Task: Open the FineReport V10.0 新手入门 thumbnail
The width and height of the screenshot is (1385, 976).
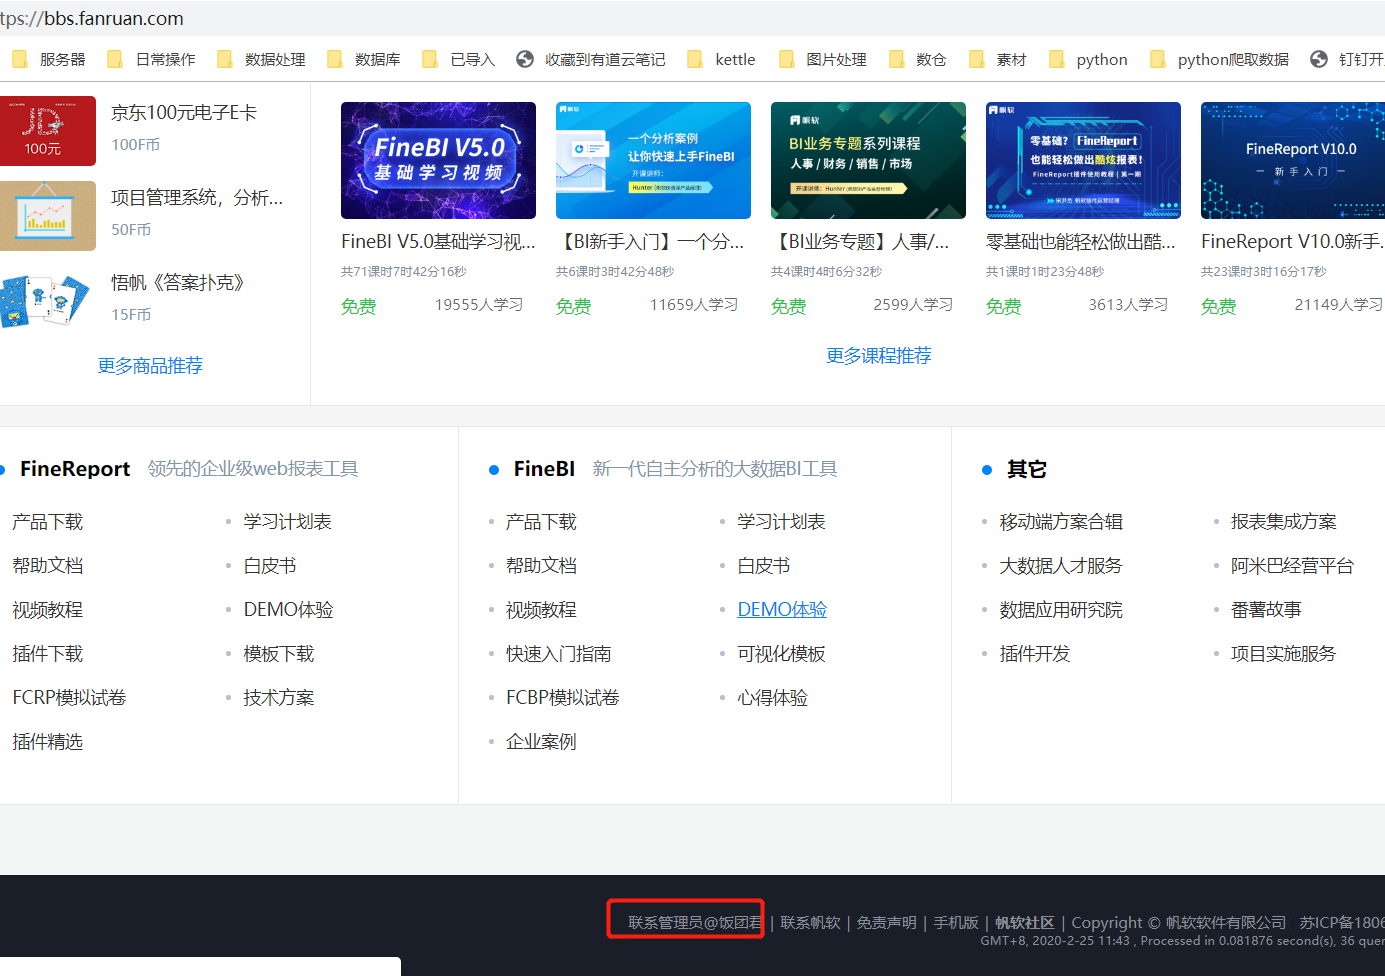Action: [x=1293, y=160]
